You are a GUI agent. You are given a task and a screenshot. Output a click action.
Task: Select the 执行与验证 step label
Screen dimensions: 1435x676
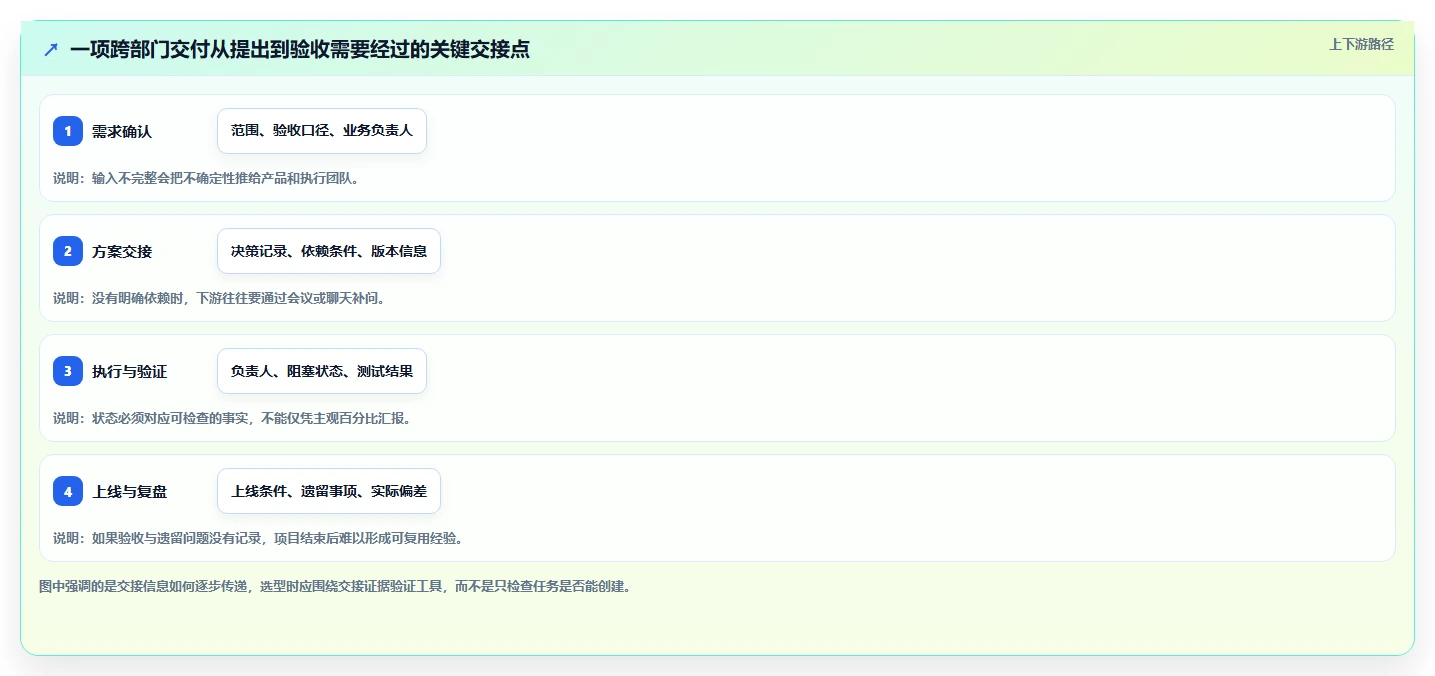tap(129, 371)
